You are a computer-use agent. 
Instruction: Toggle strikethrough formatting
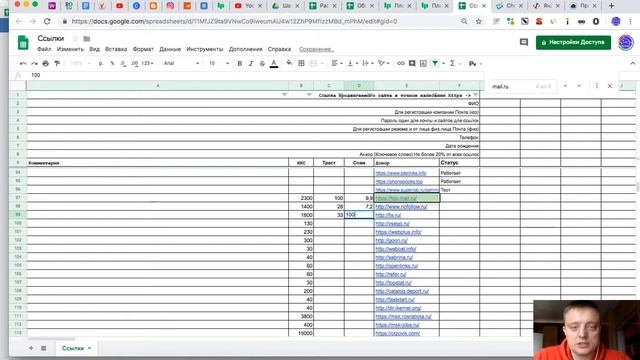coord(262,63)
